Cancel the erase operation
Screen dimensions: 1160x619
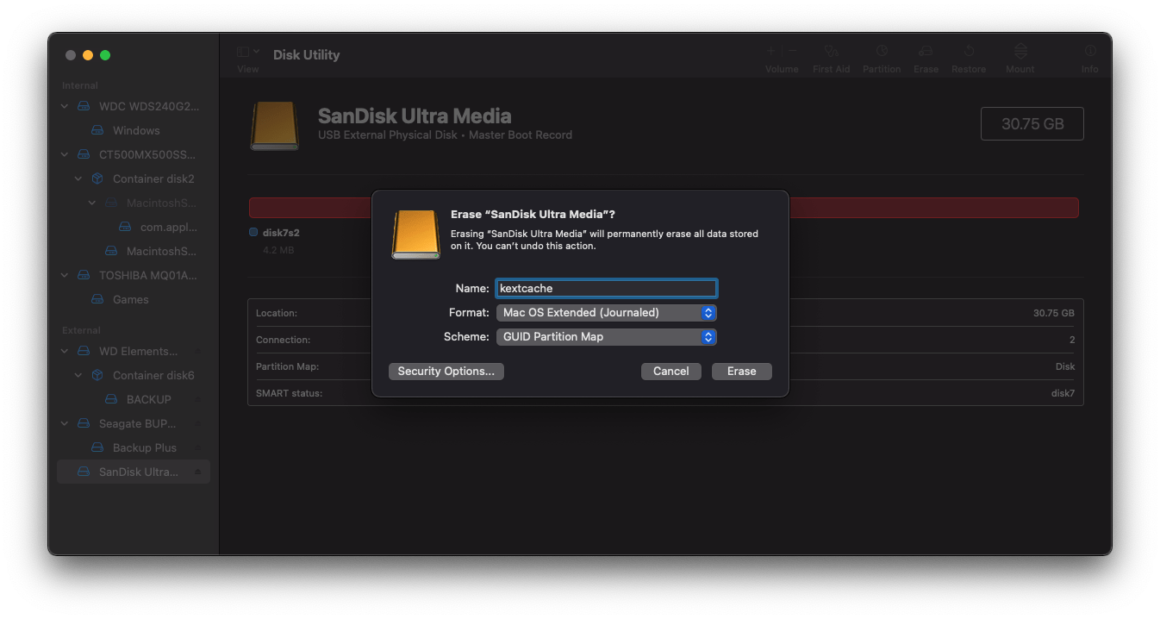coord(671,371)
